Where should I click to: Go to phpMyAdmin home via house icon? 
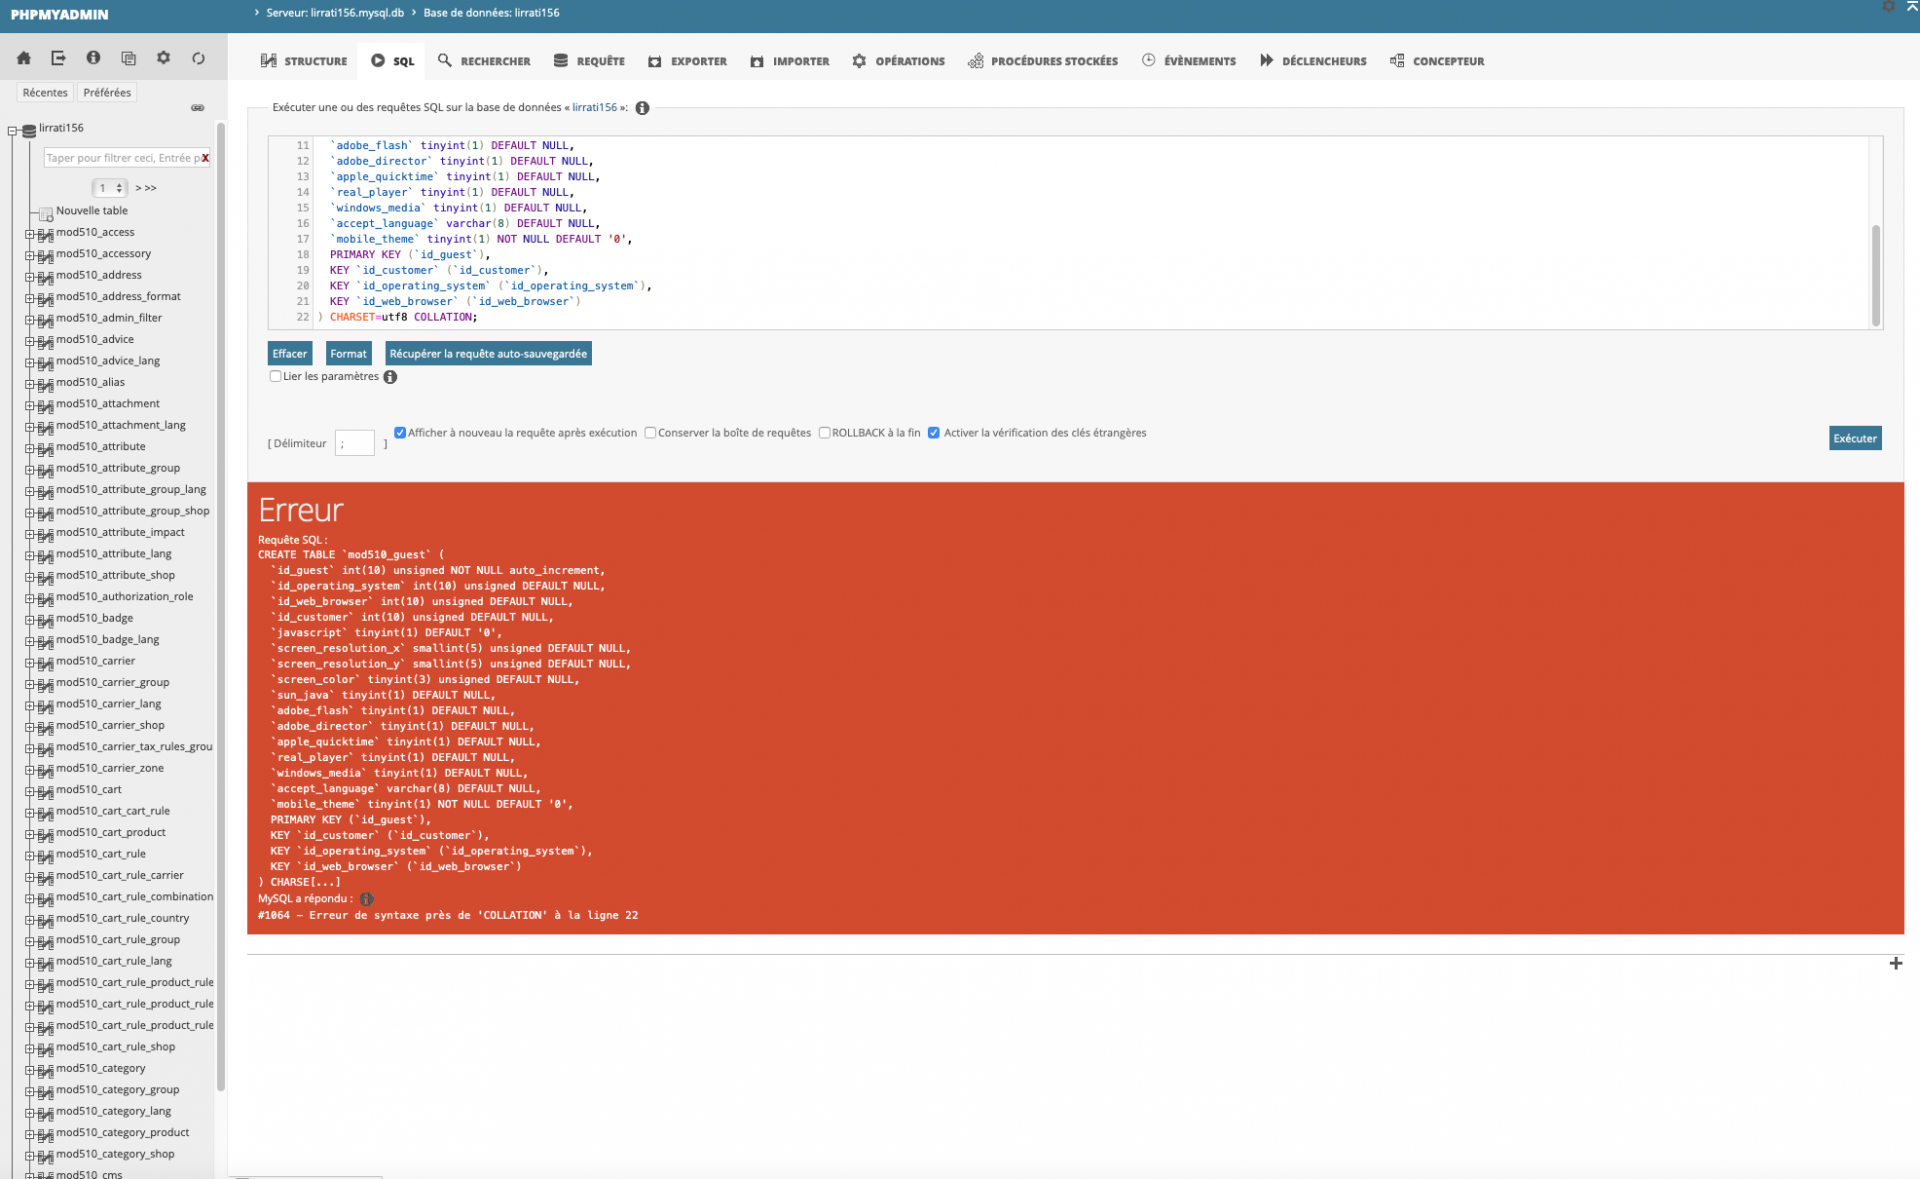click(x=24, y=58)
